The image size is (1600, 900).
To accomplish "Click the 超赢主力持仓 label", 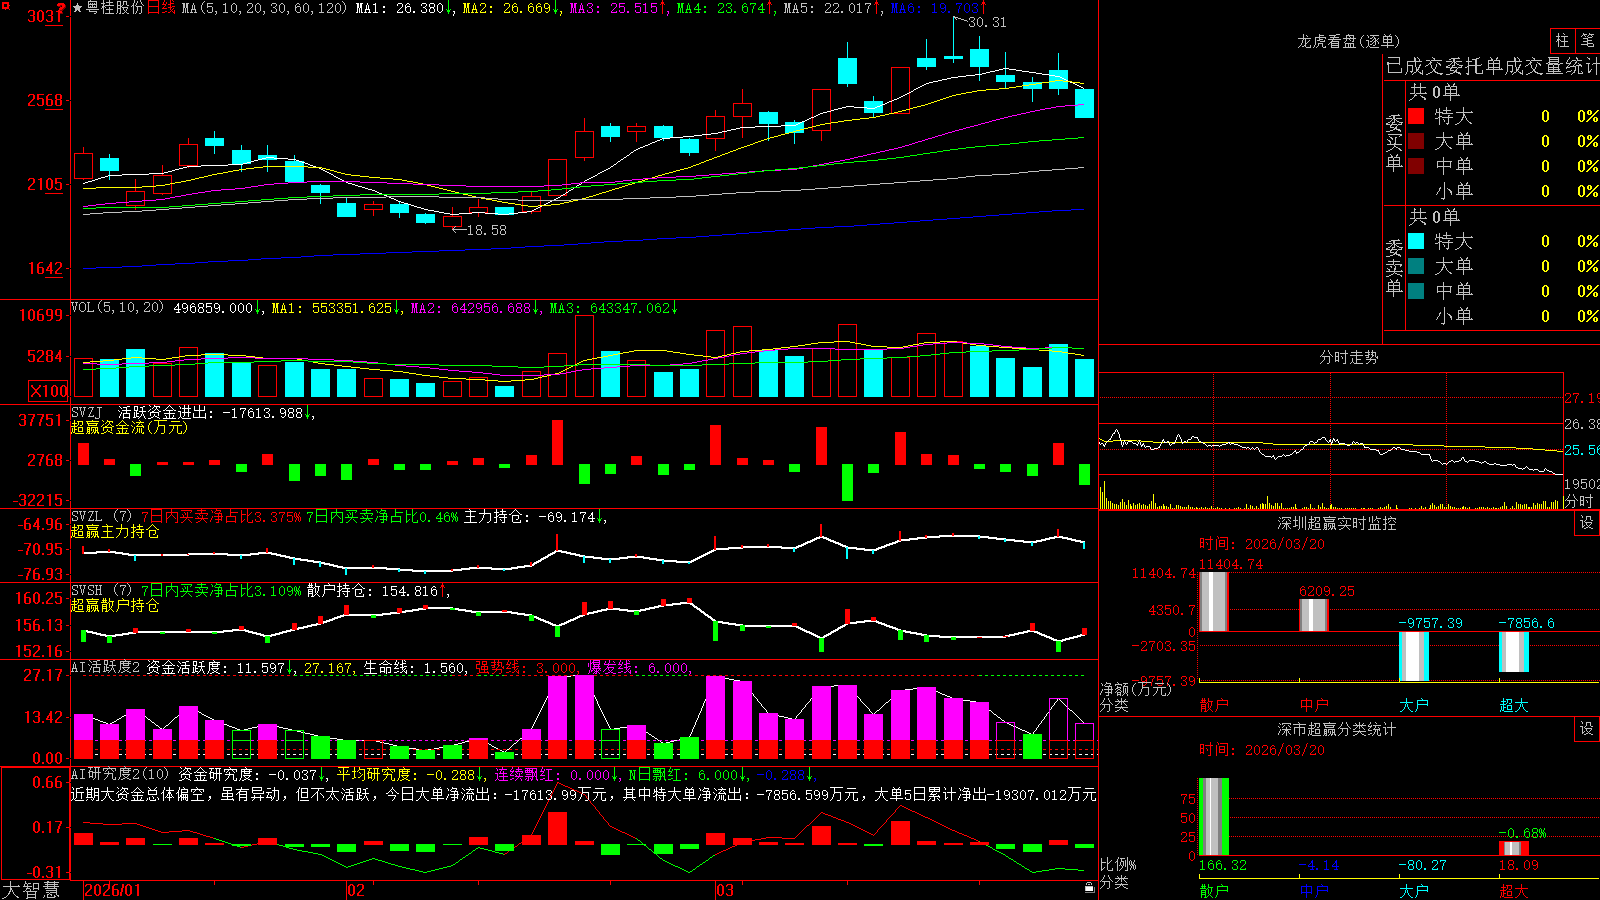I will [115, 531].
